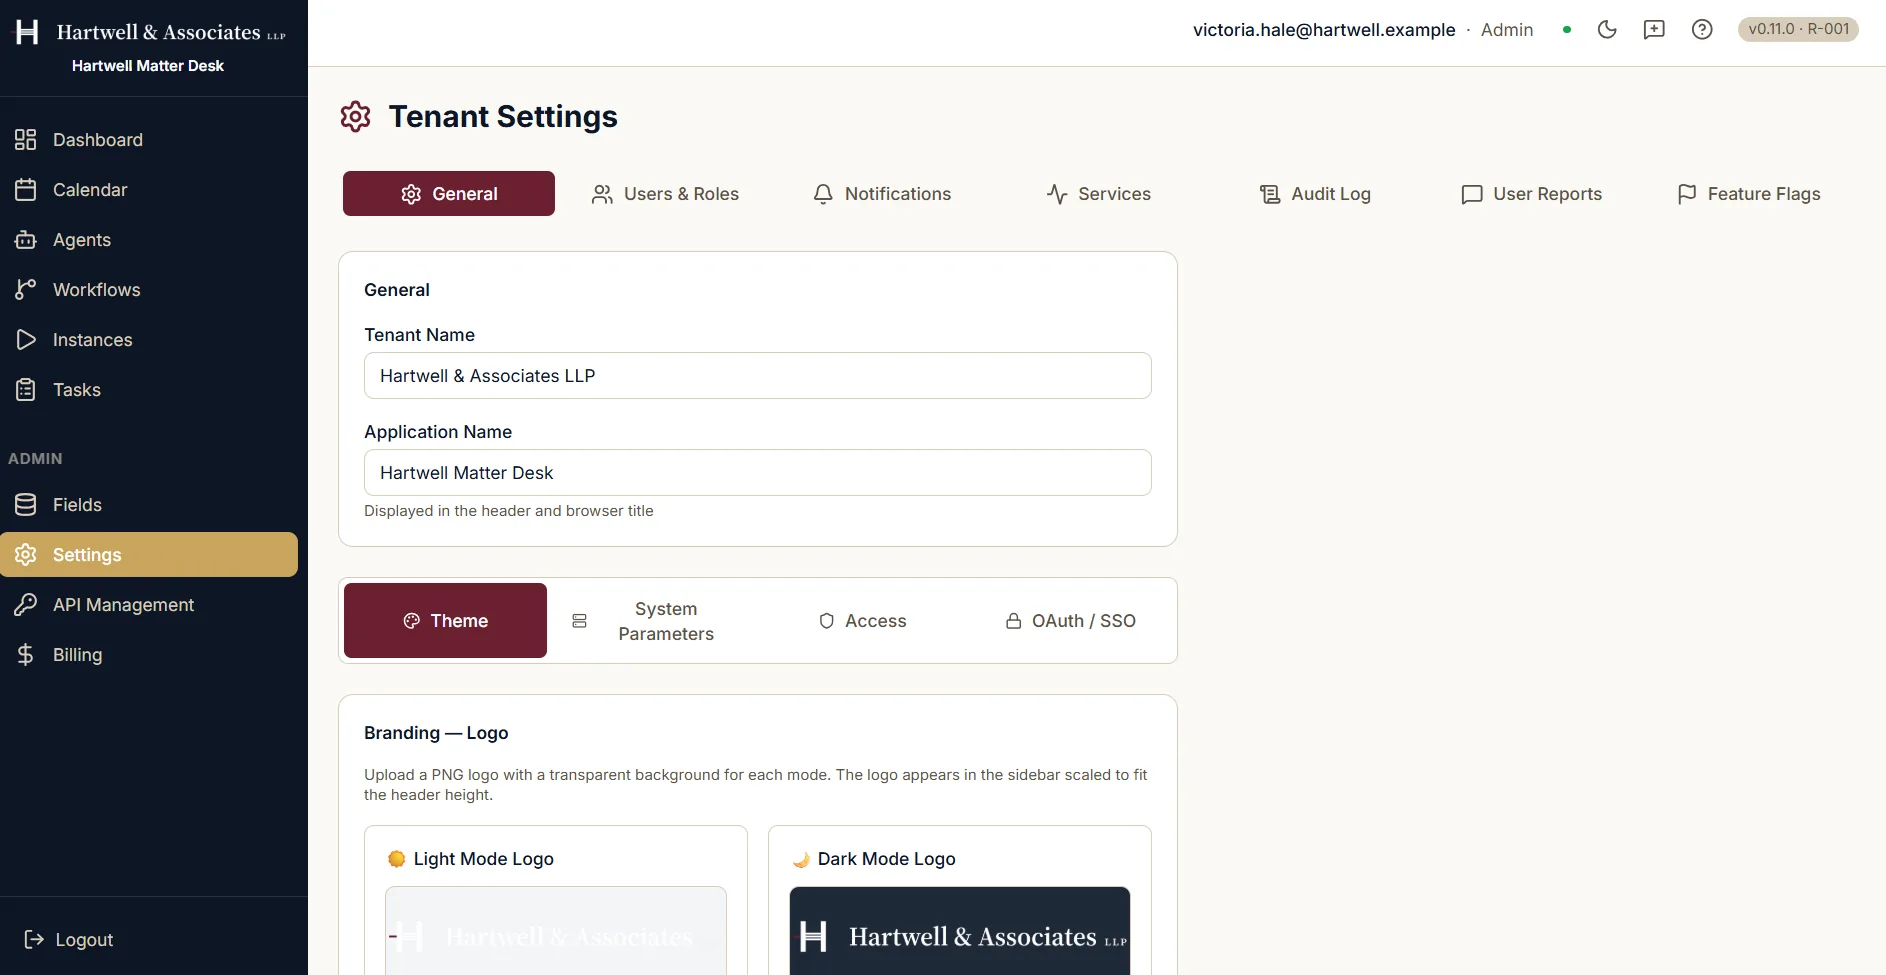Open the Users & Roles tab
Viewport: 1886px width, 975px height.
point(665,194)
